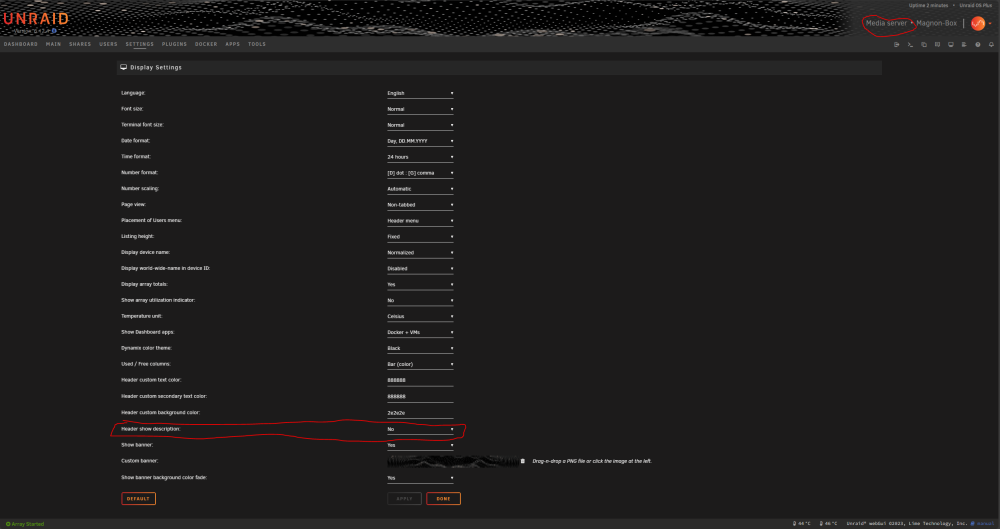Go to the Main menu
Viewport: 1000px width, 529px height.
tap(54, 45)
